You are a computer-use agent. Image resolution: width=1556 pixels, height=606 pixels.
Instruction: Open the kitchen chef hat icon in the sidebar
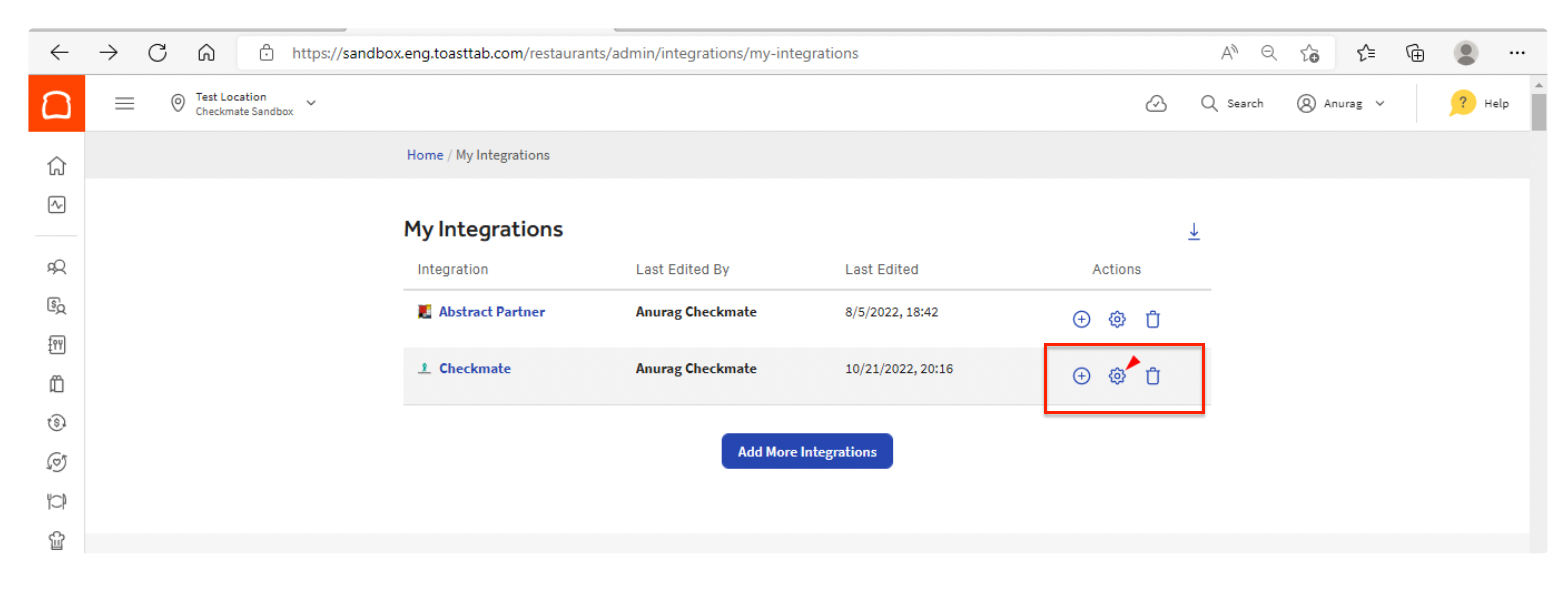(x=57, y=540)
